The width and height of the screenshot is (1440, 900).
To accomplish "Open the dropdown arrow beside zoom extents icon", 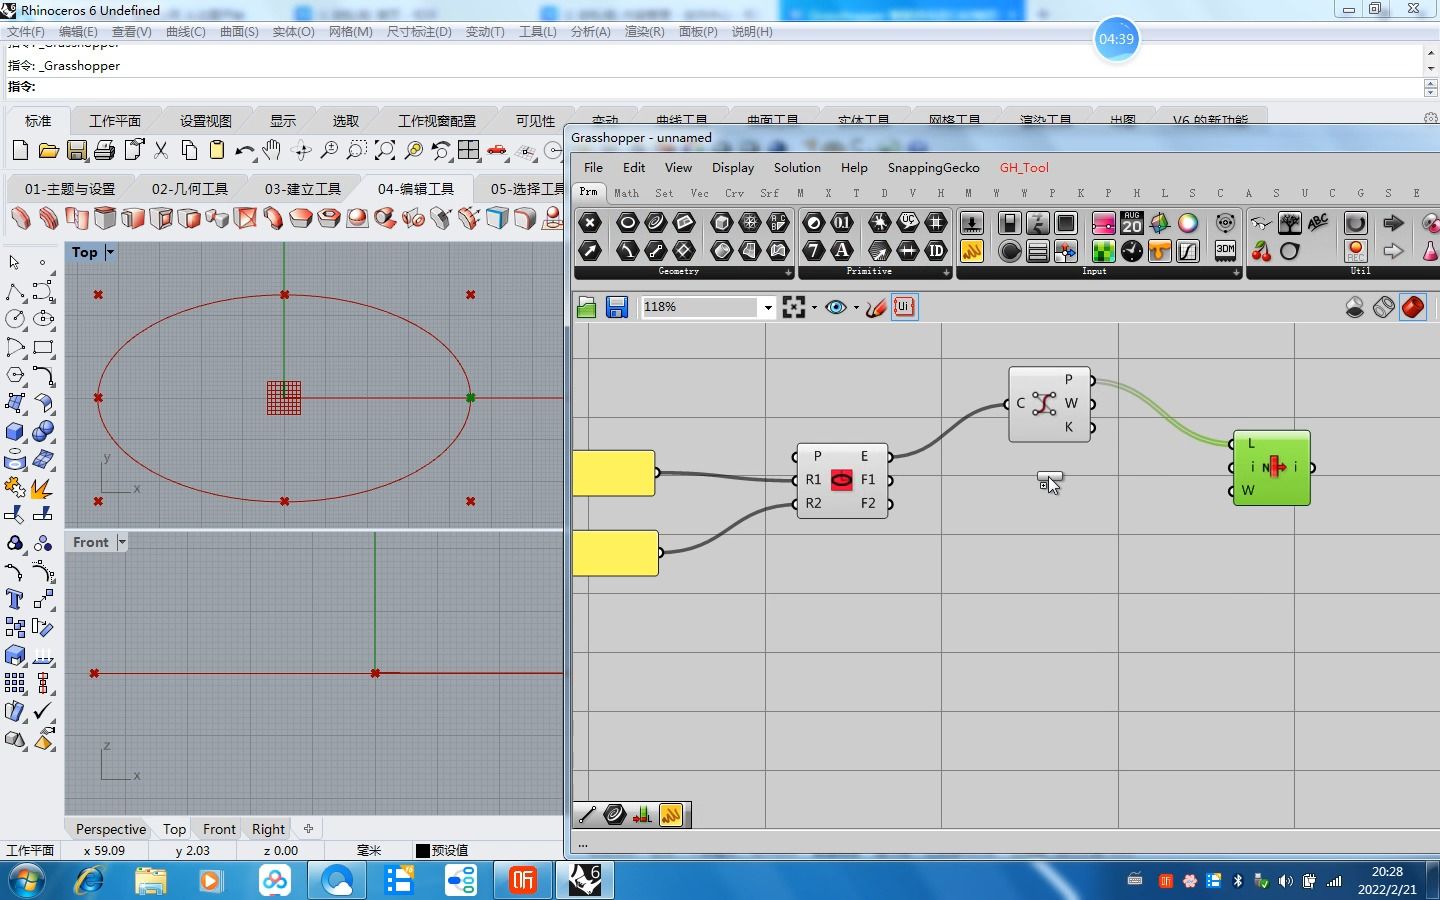I will tap(814, 308).
